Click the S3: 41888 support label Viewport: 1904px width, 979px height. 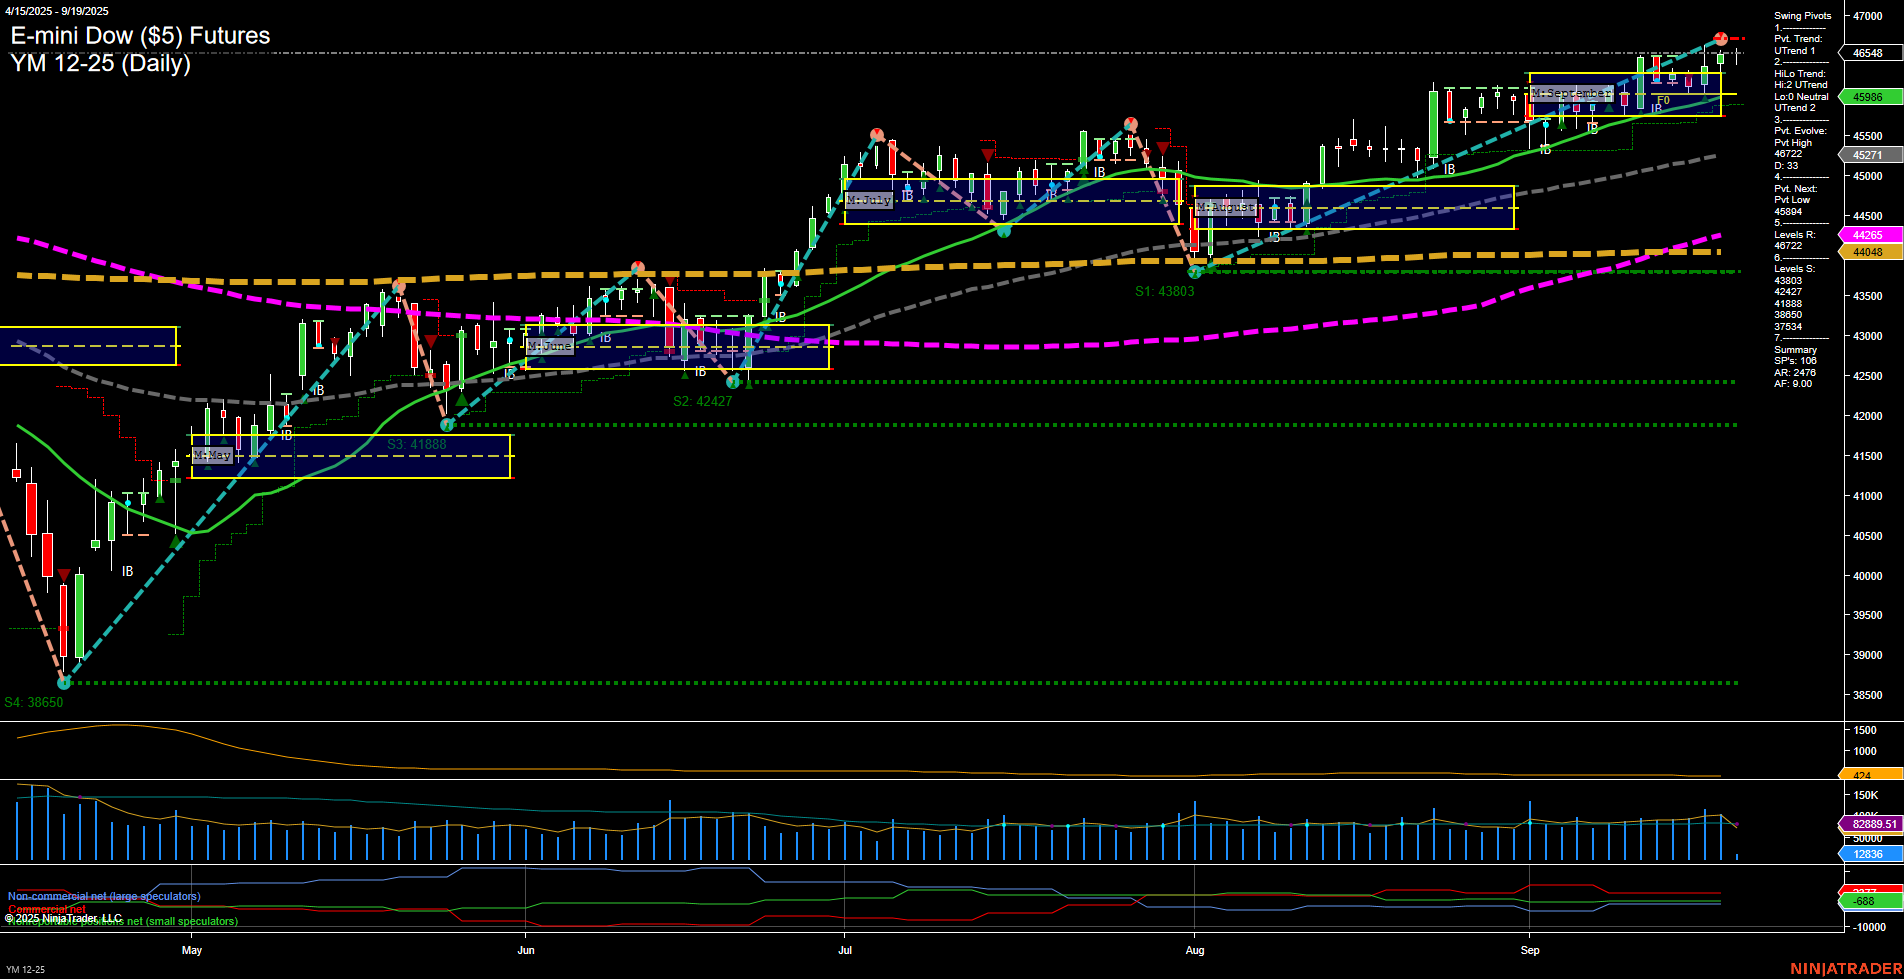(417, 444)
